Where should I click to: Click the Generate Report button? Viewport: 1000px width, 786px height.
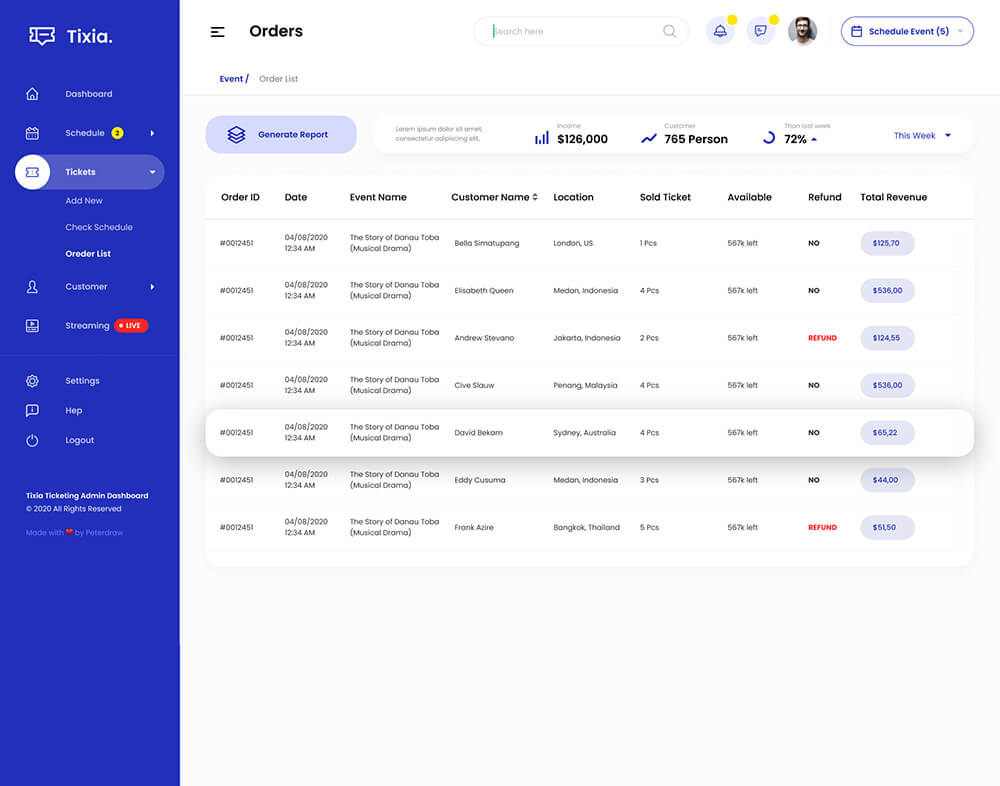click(281, 135)
